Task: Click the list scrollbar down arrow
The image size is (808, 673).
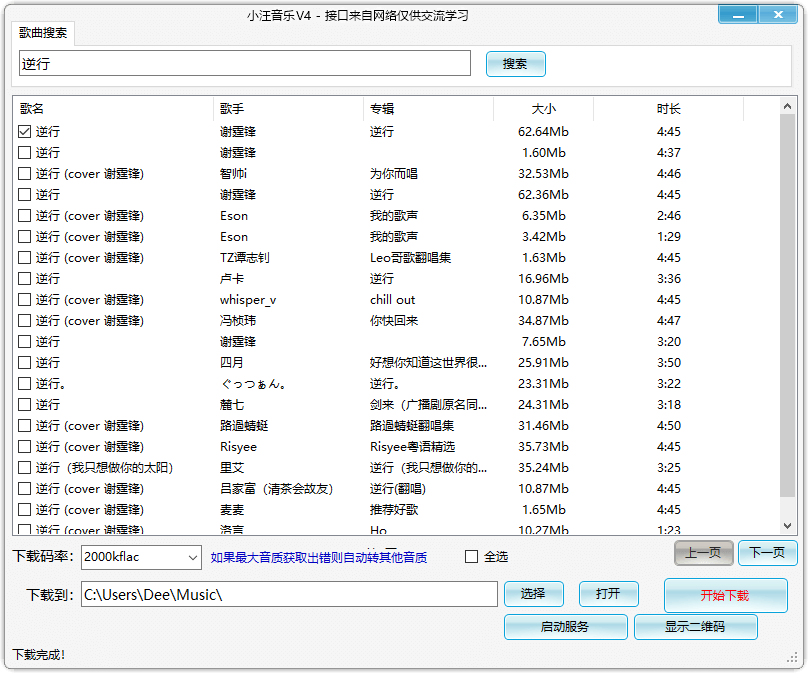Action: click(787, 526)
